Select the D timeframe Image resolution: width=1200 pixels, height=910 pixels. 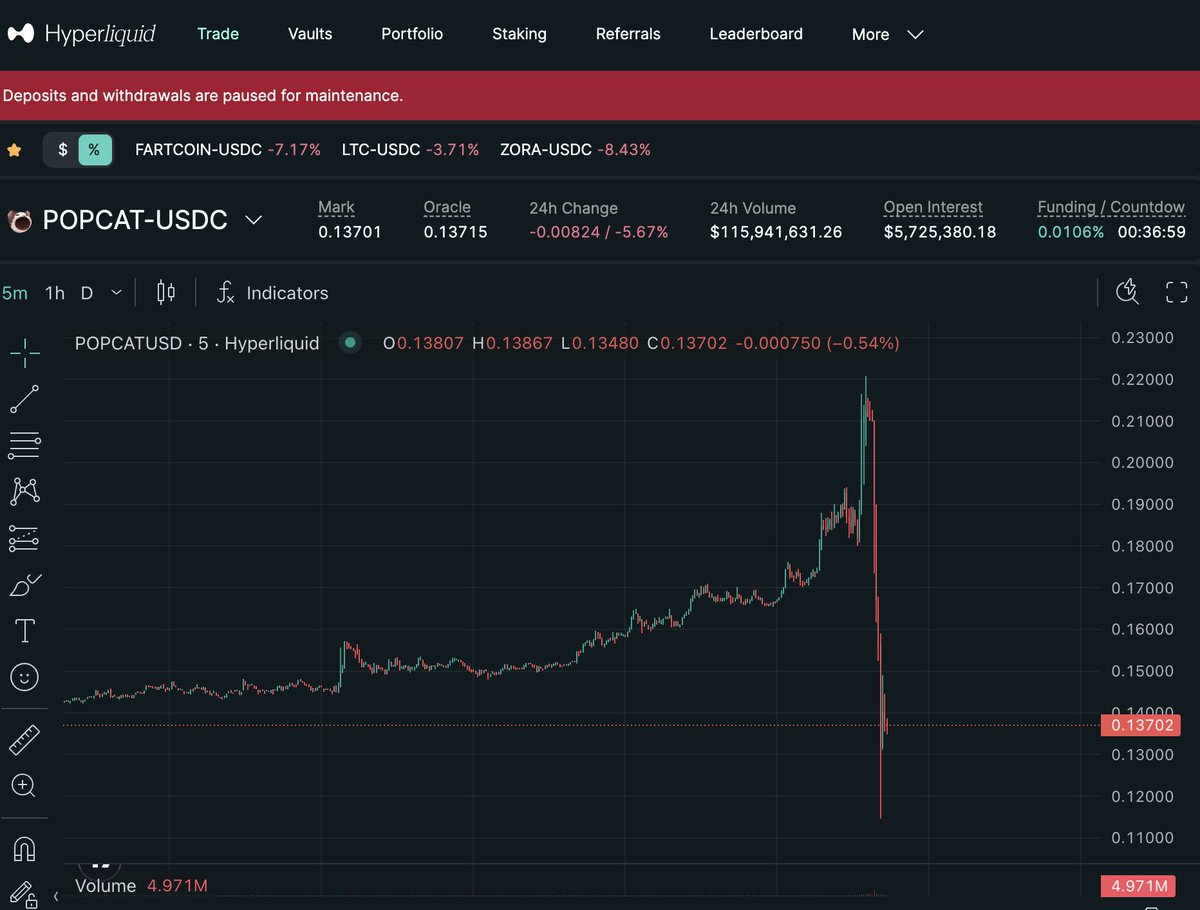(x=87, y=293)
